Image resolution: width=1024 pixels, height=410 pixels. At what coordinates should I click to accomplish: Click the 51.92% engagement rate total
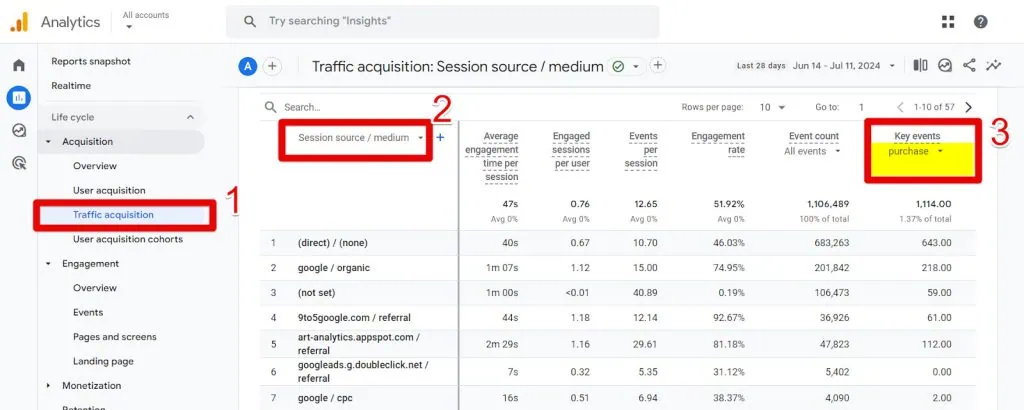(x=729, y=204)
